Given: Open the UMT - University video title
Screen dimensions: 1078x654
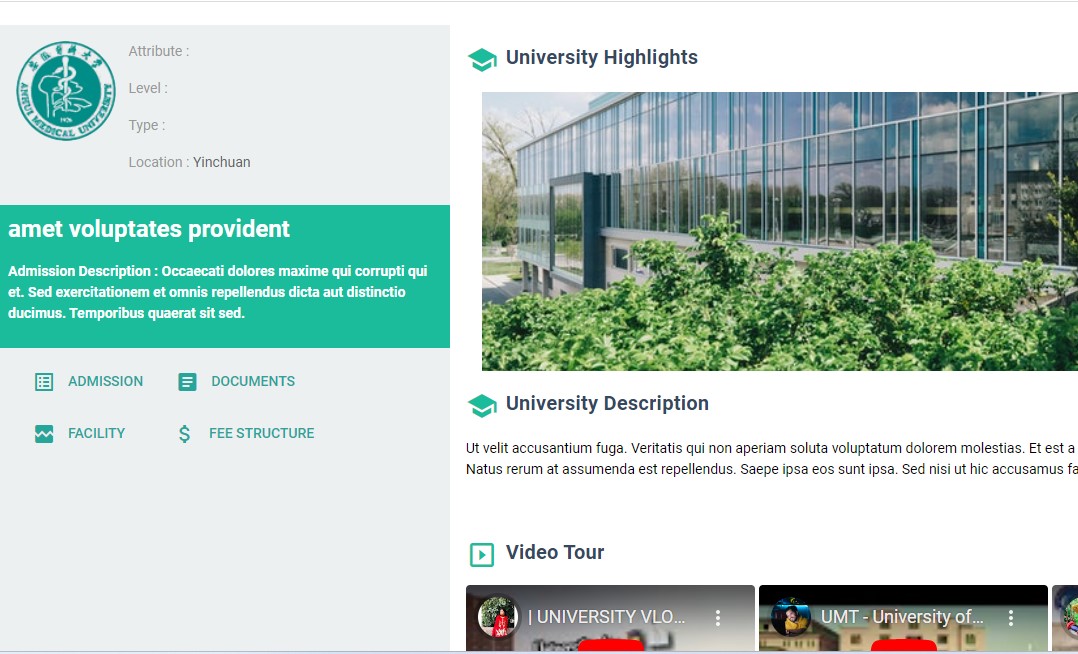Looking at the screenshot, I should [902, 617].
